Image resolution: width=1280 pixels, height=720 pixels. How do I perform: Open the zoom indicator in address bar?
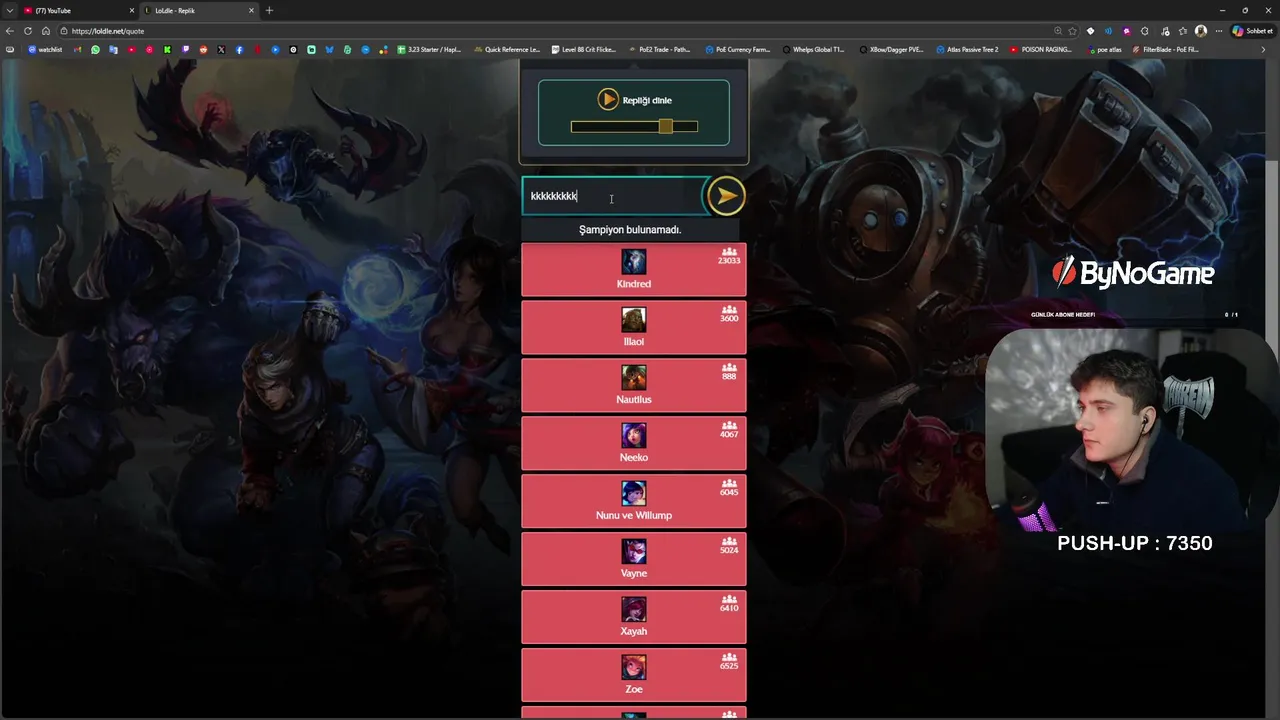[1058, 31]
